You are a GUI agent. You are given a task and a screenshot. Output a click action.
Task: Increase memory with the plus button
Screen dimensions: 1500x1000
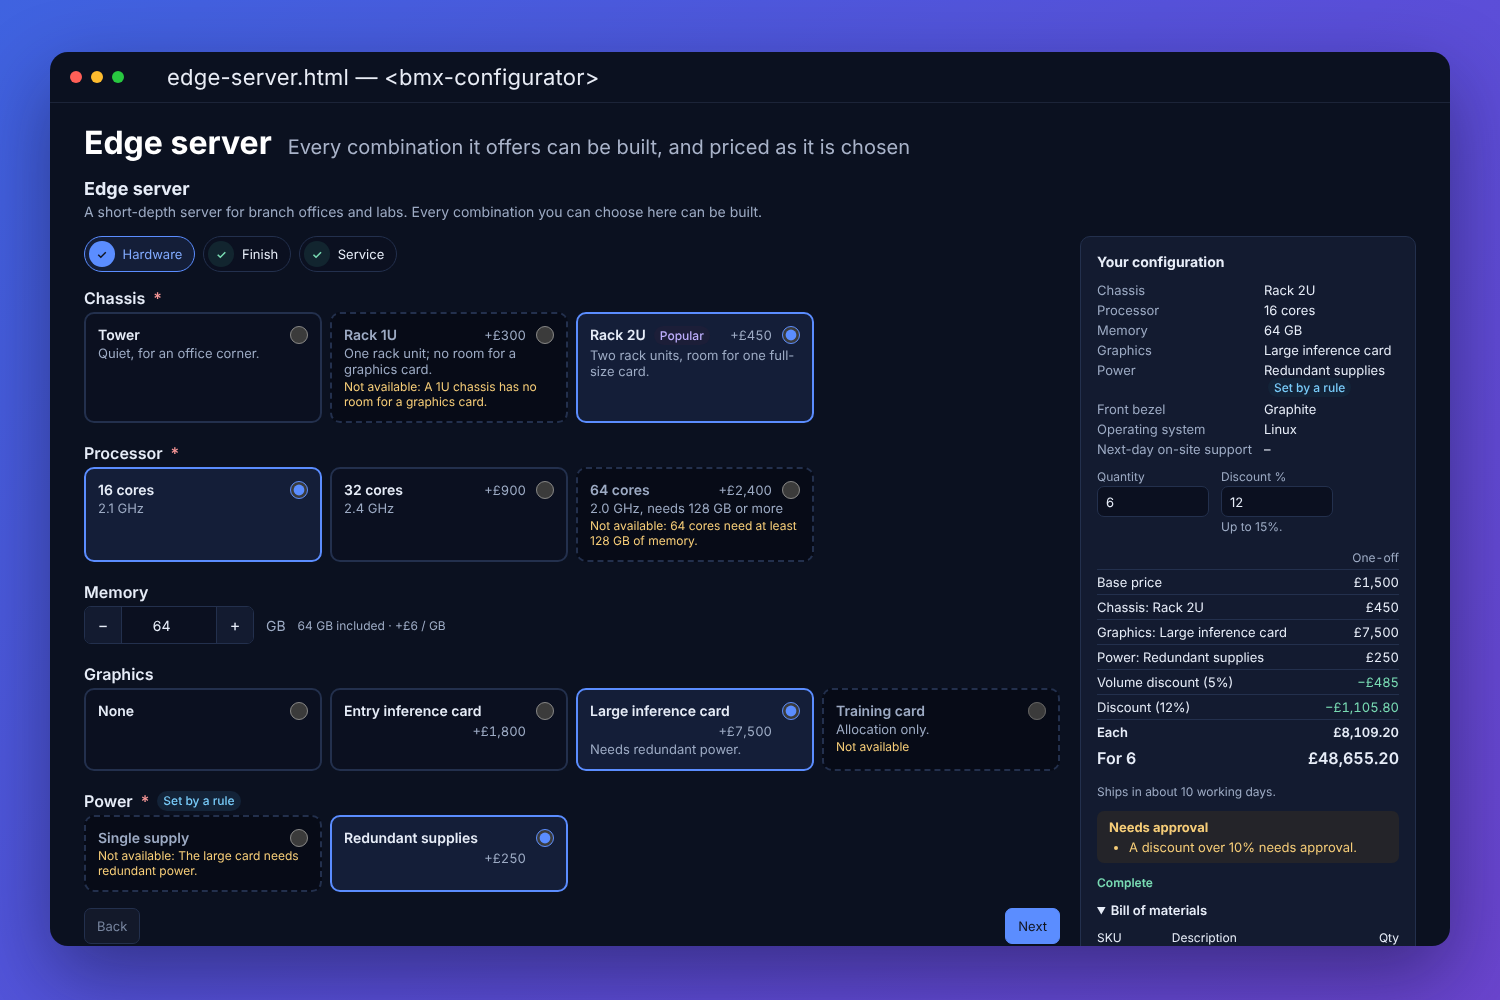[235, 626]
